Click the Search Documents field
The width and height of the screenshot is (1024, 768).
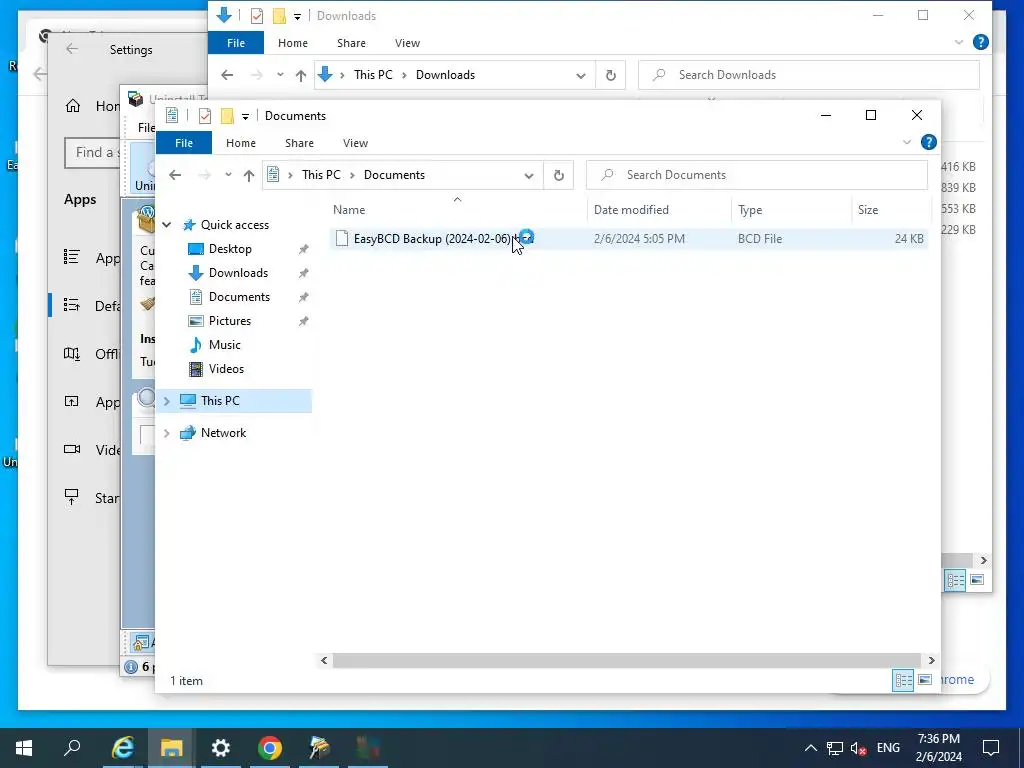[x=757, y=175]
